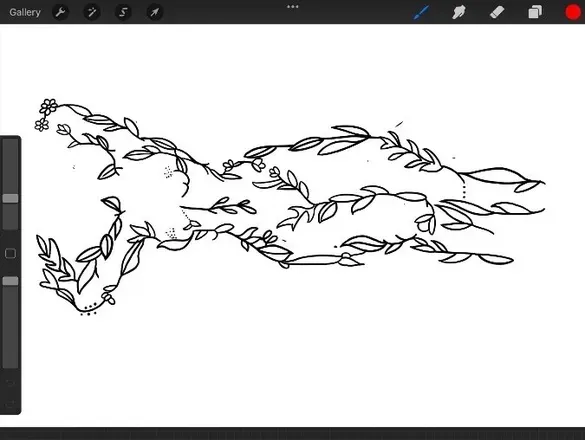This screenshot has height=440, width=585.
Task: Tap the redo arrow in sidebar
Action: pyautogui.click(x=10, y=403)
